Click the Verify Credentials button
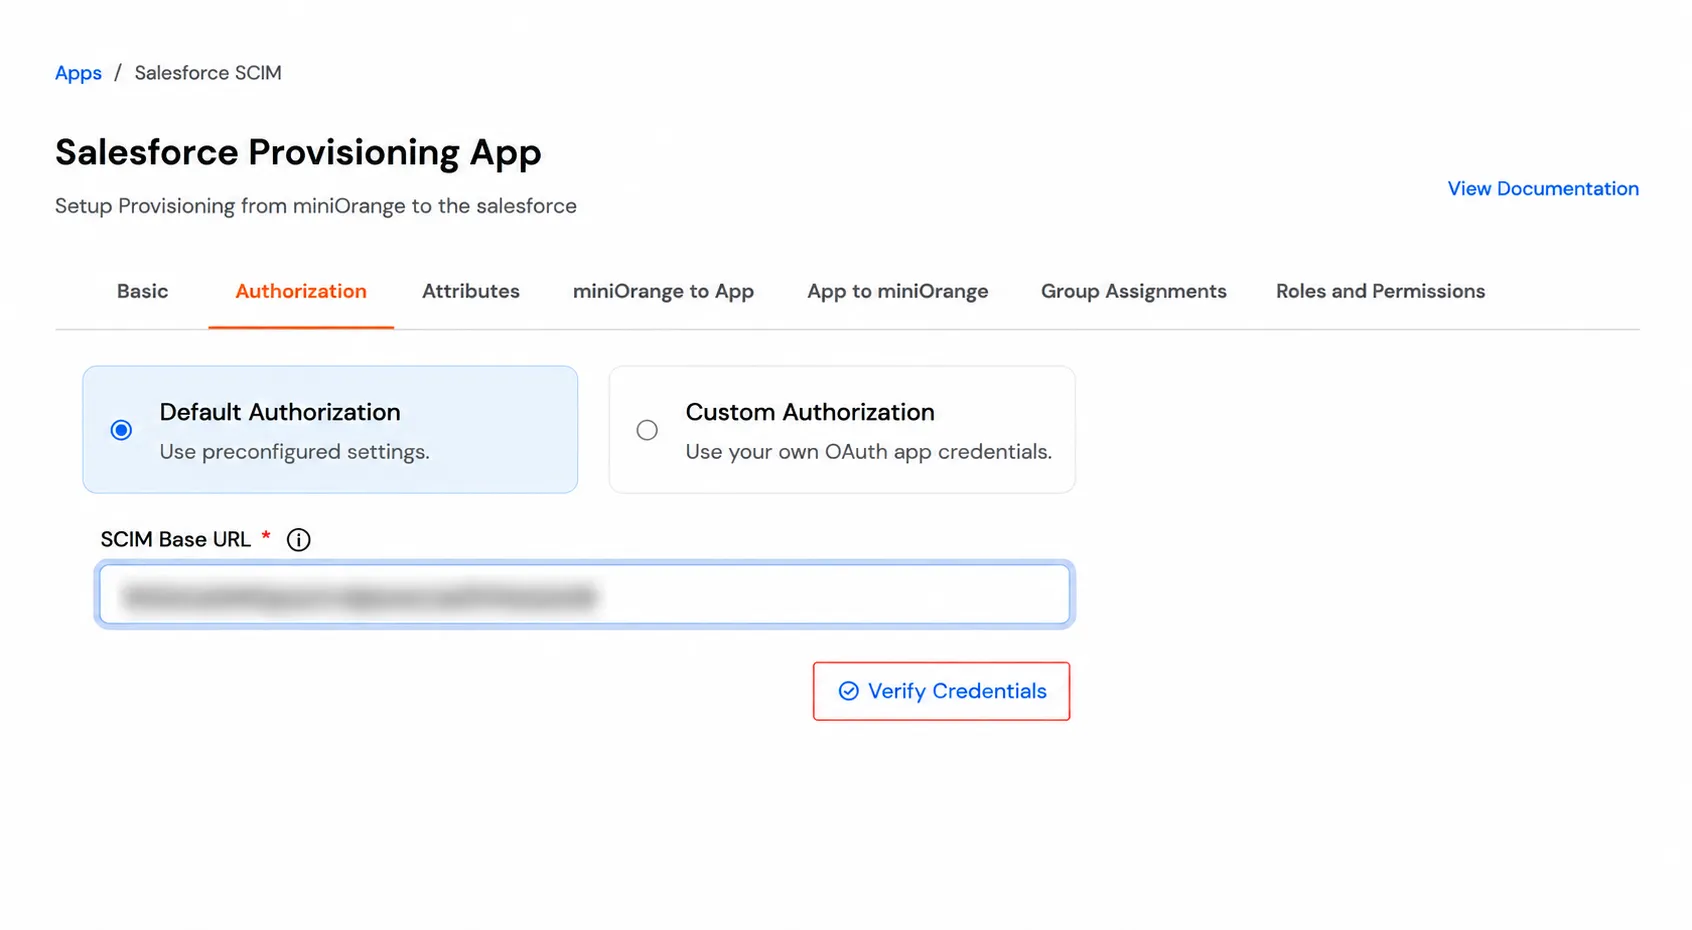 click(x=941, y=691)
